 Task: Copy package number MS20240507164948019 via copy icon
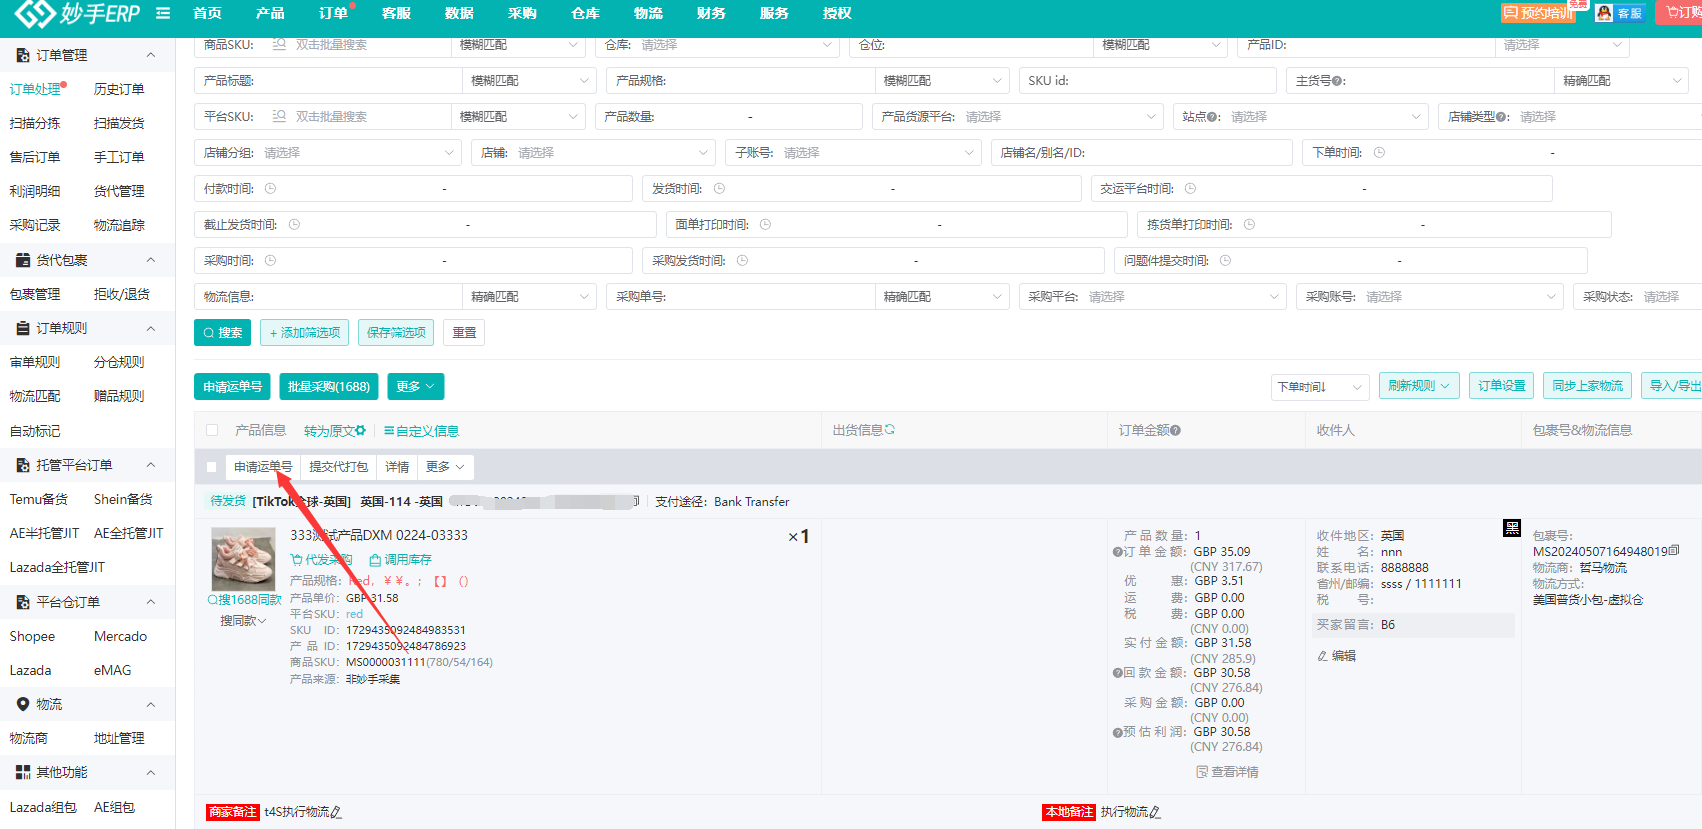pos(1675,551)
